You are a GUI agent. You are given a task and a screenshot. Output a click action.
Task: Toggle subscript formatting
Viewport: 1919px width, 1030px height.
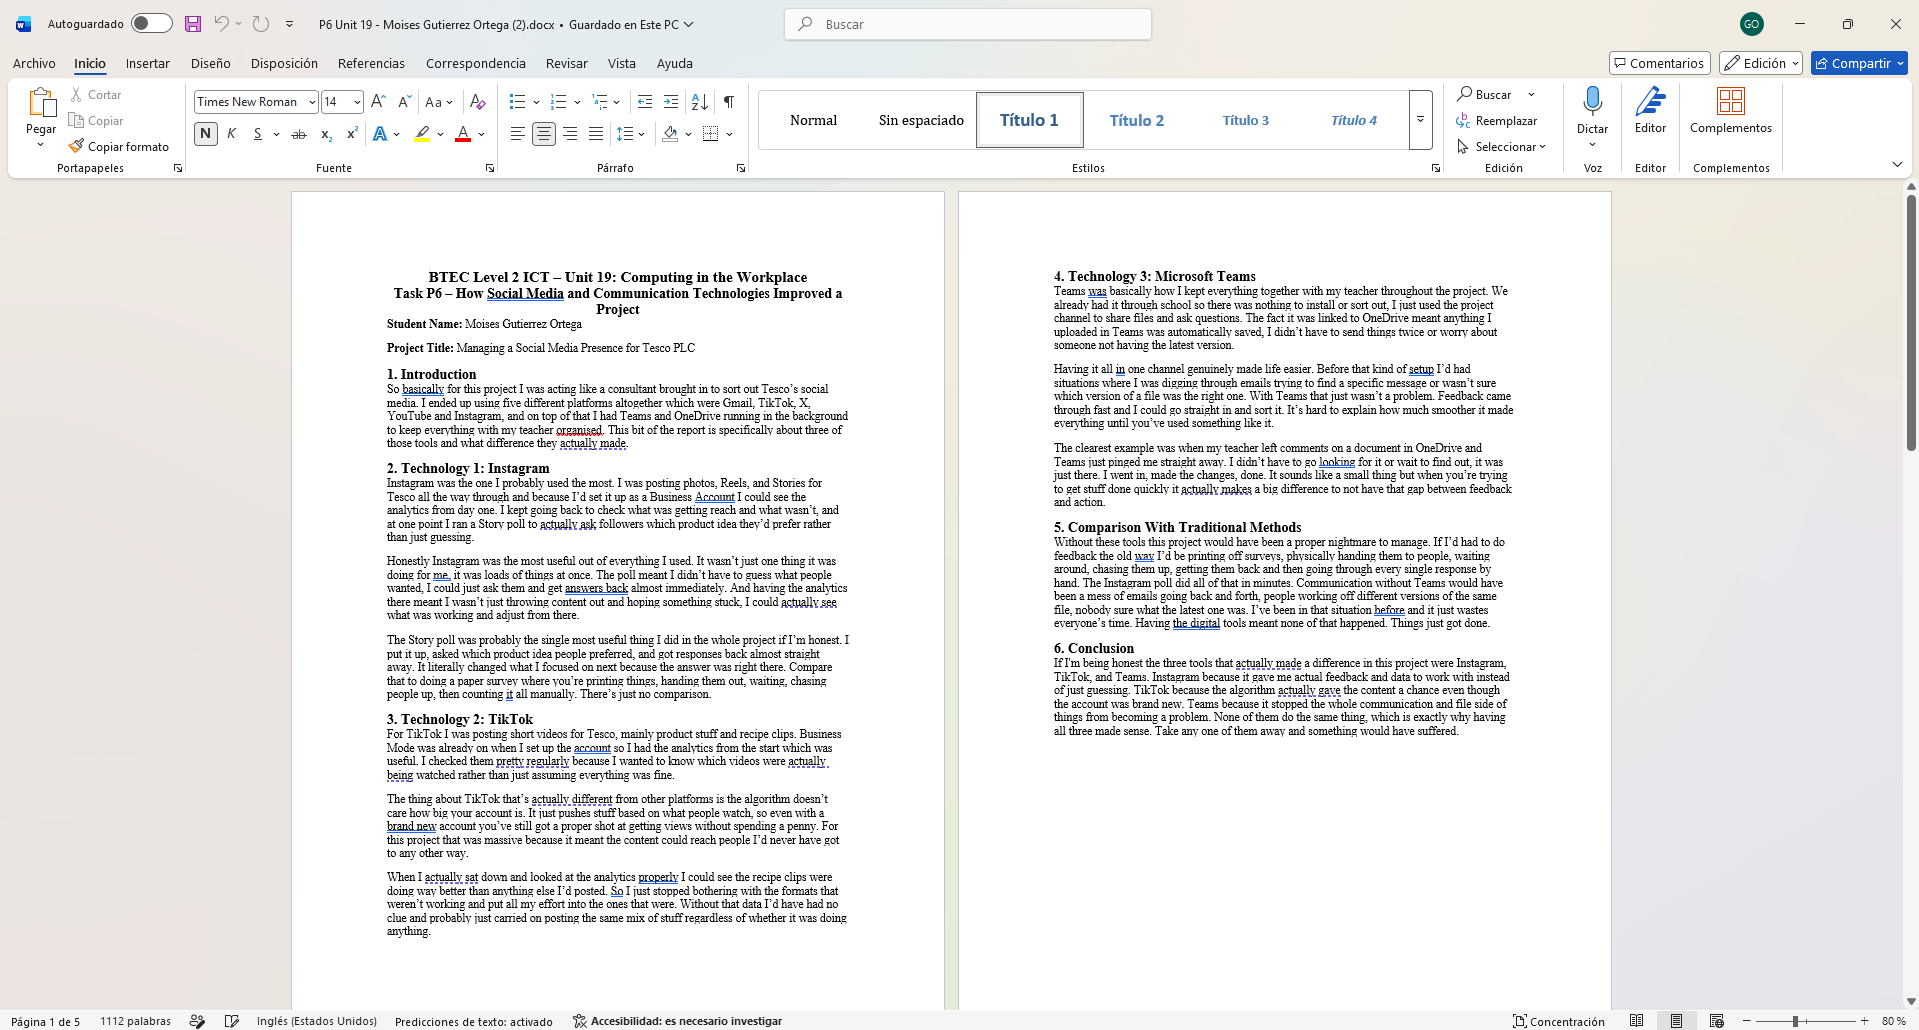(326, 134)
